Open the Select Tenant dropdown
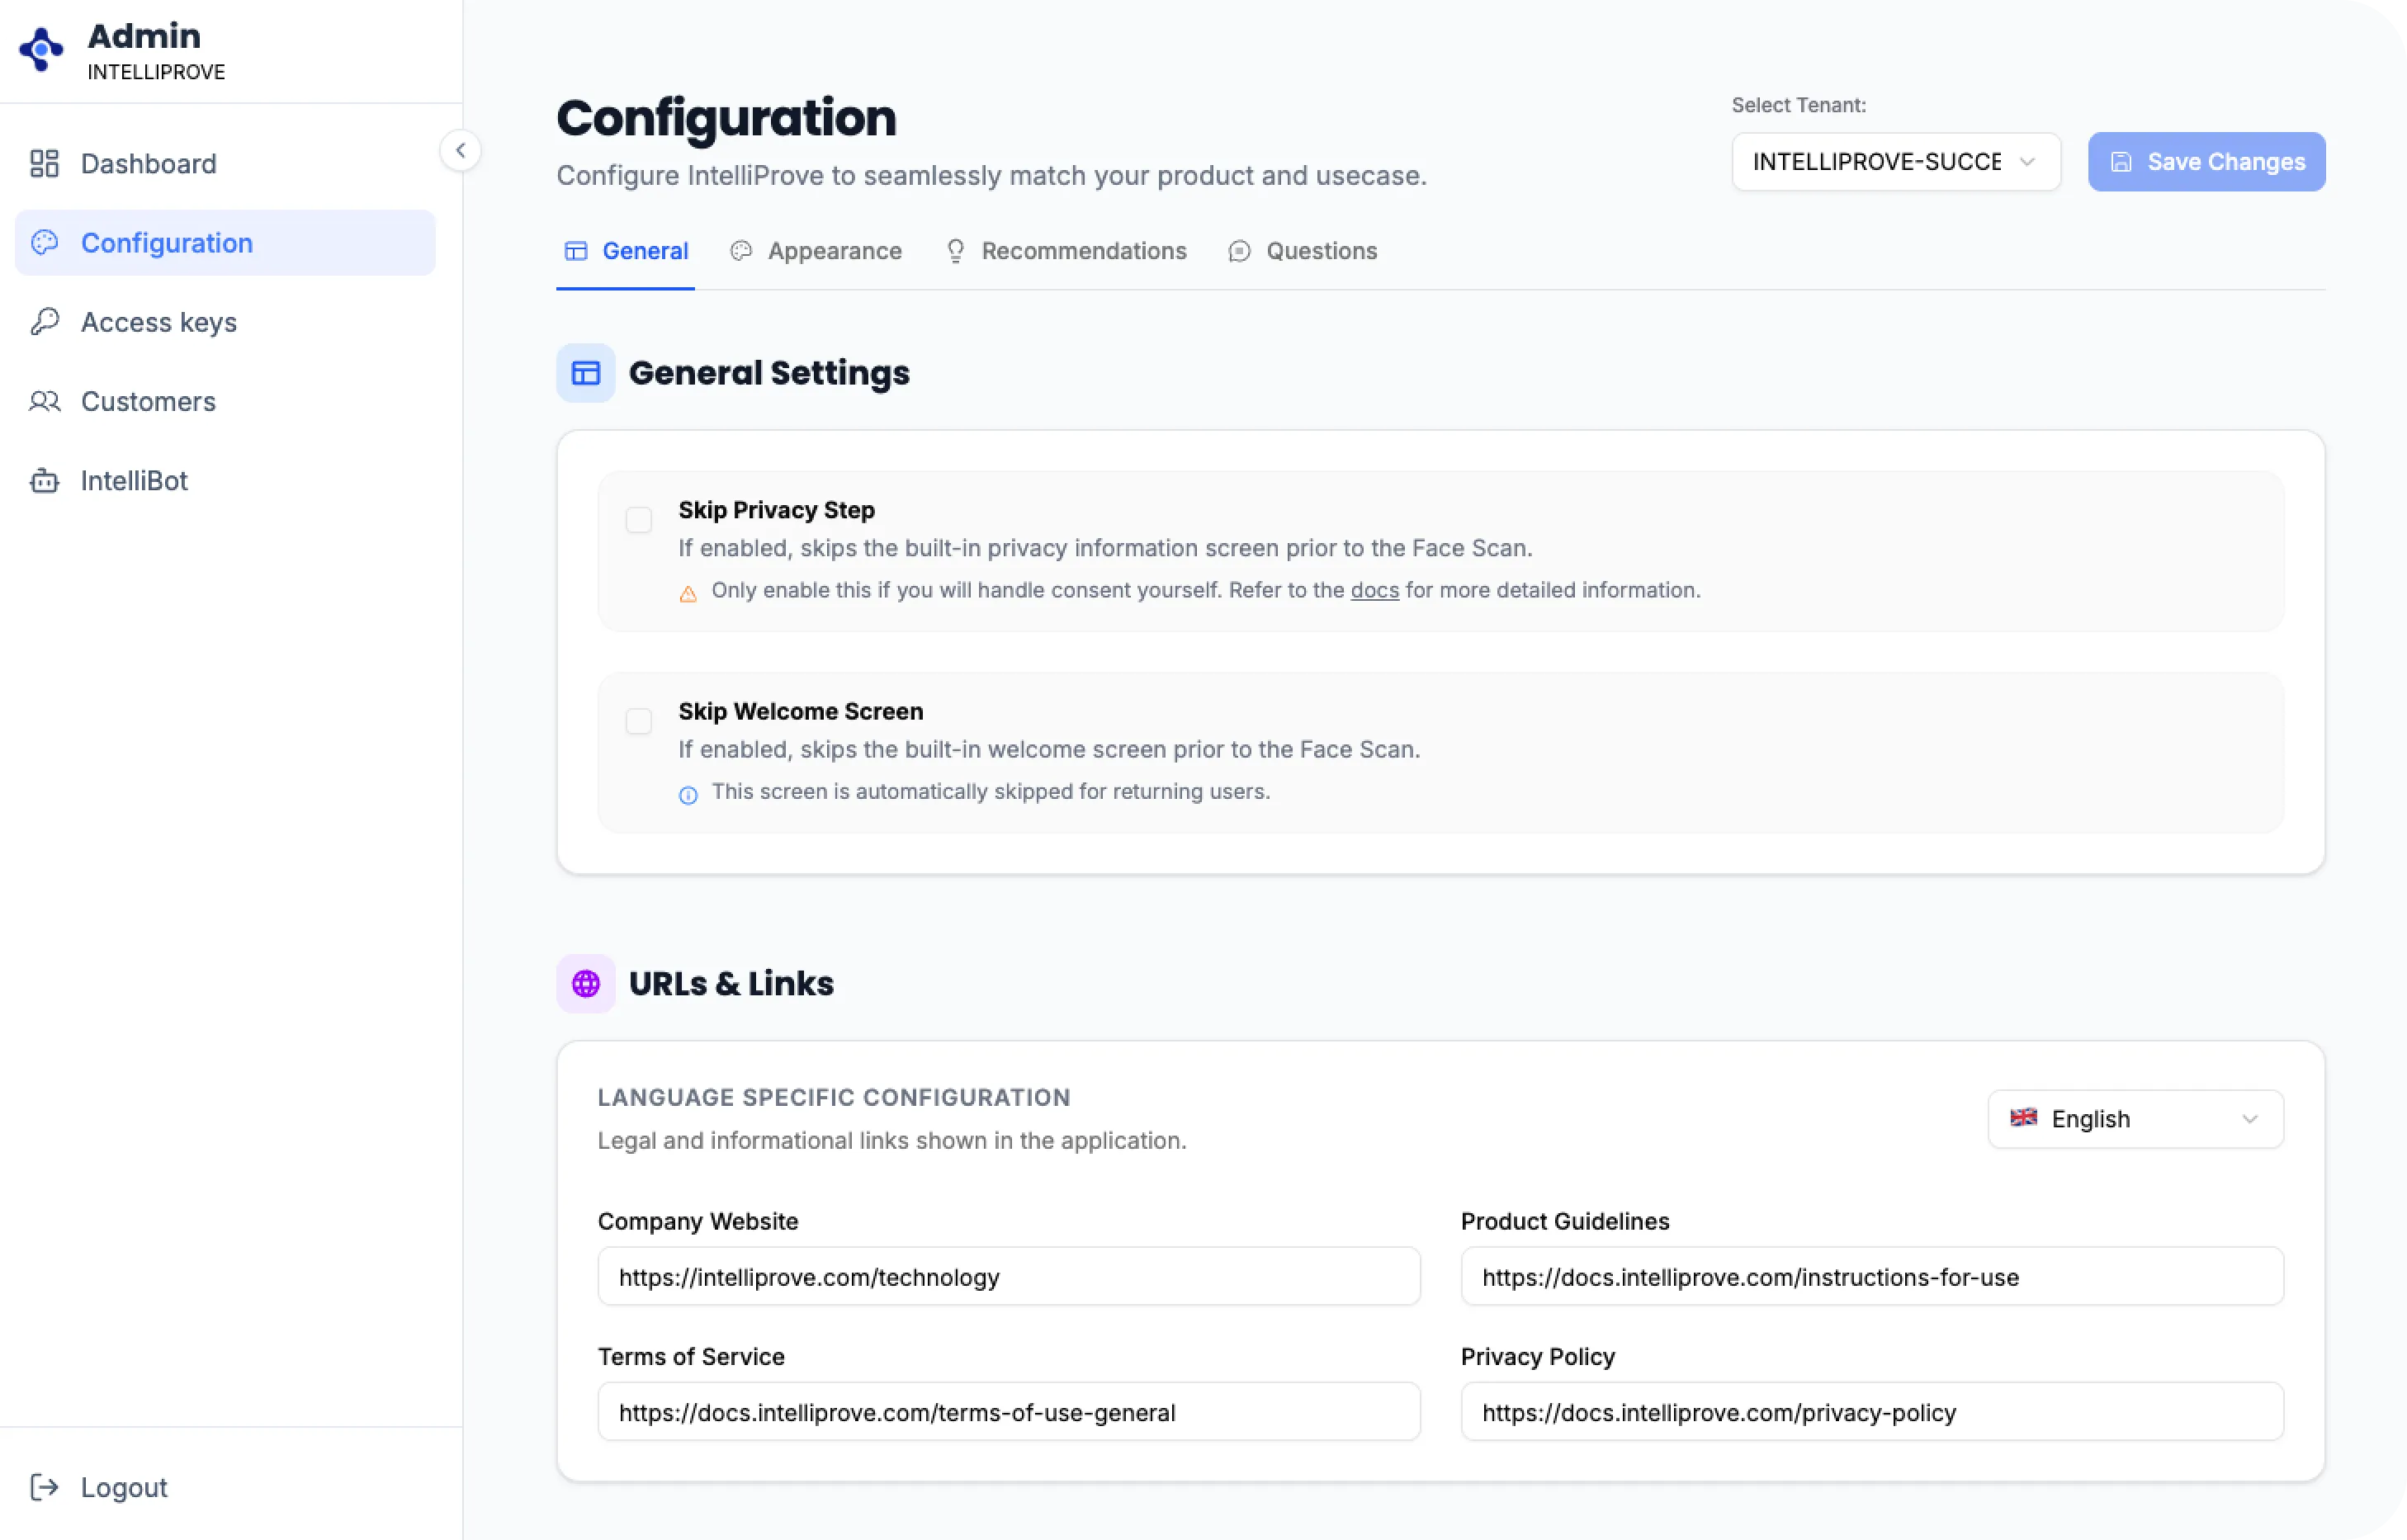The image size is (2407, 1540). 1895,162
